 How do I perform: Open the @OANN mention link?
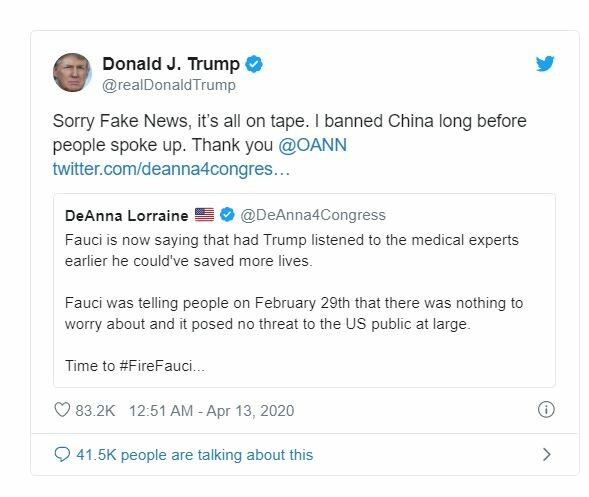(x=313, y=145)
